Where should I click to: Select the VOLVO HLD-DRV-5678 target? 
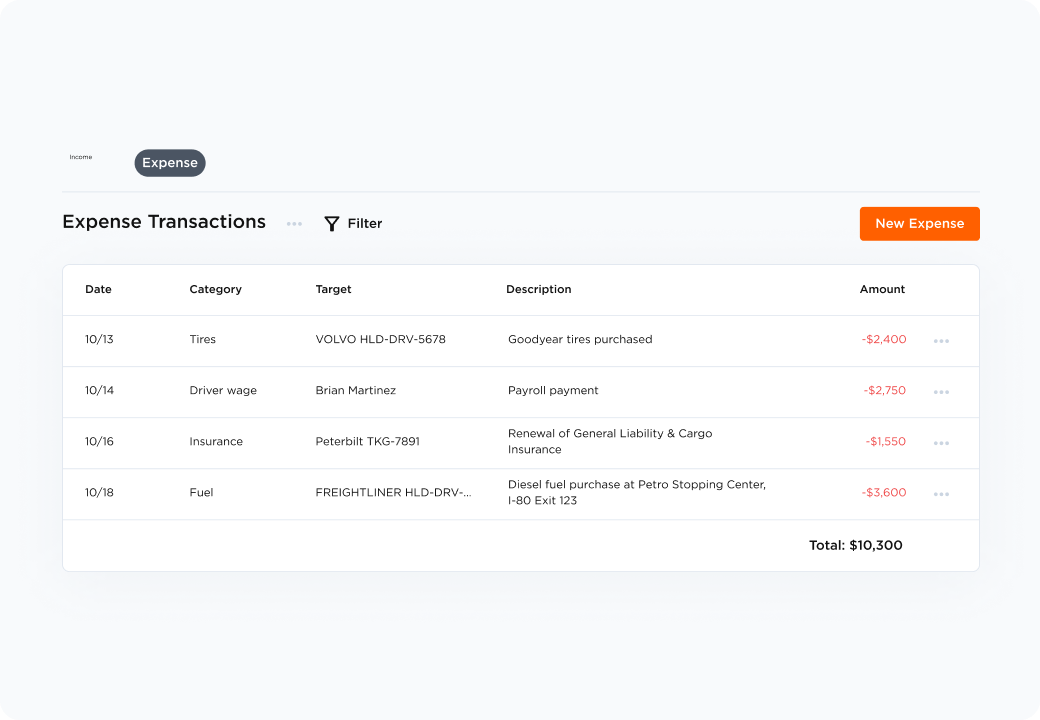[380, 339]
